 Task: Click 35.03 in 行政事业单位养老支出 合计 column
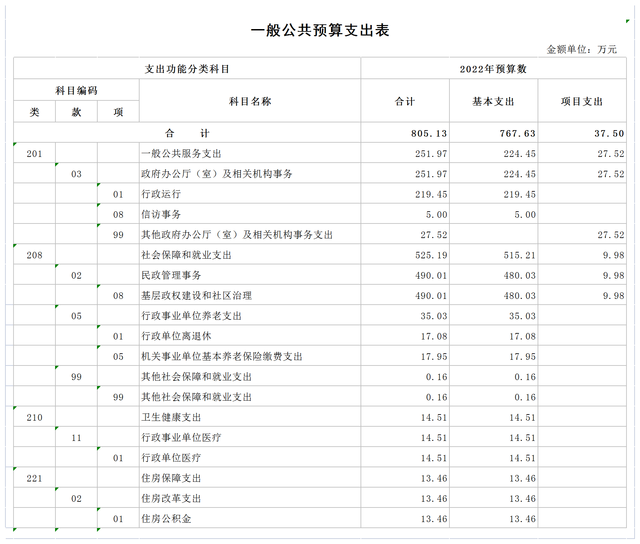pyautogui.click(x=434, y=316)
